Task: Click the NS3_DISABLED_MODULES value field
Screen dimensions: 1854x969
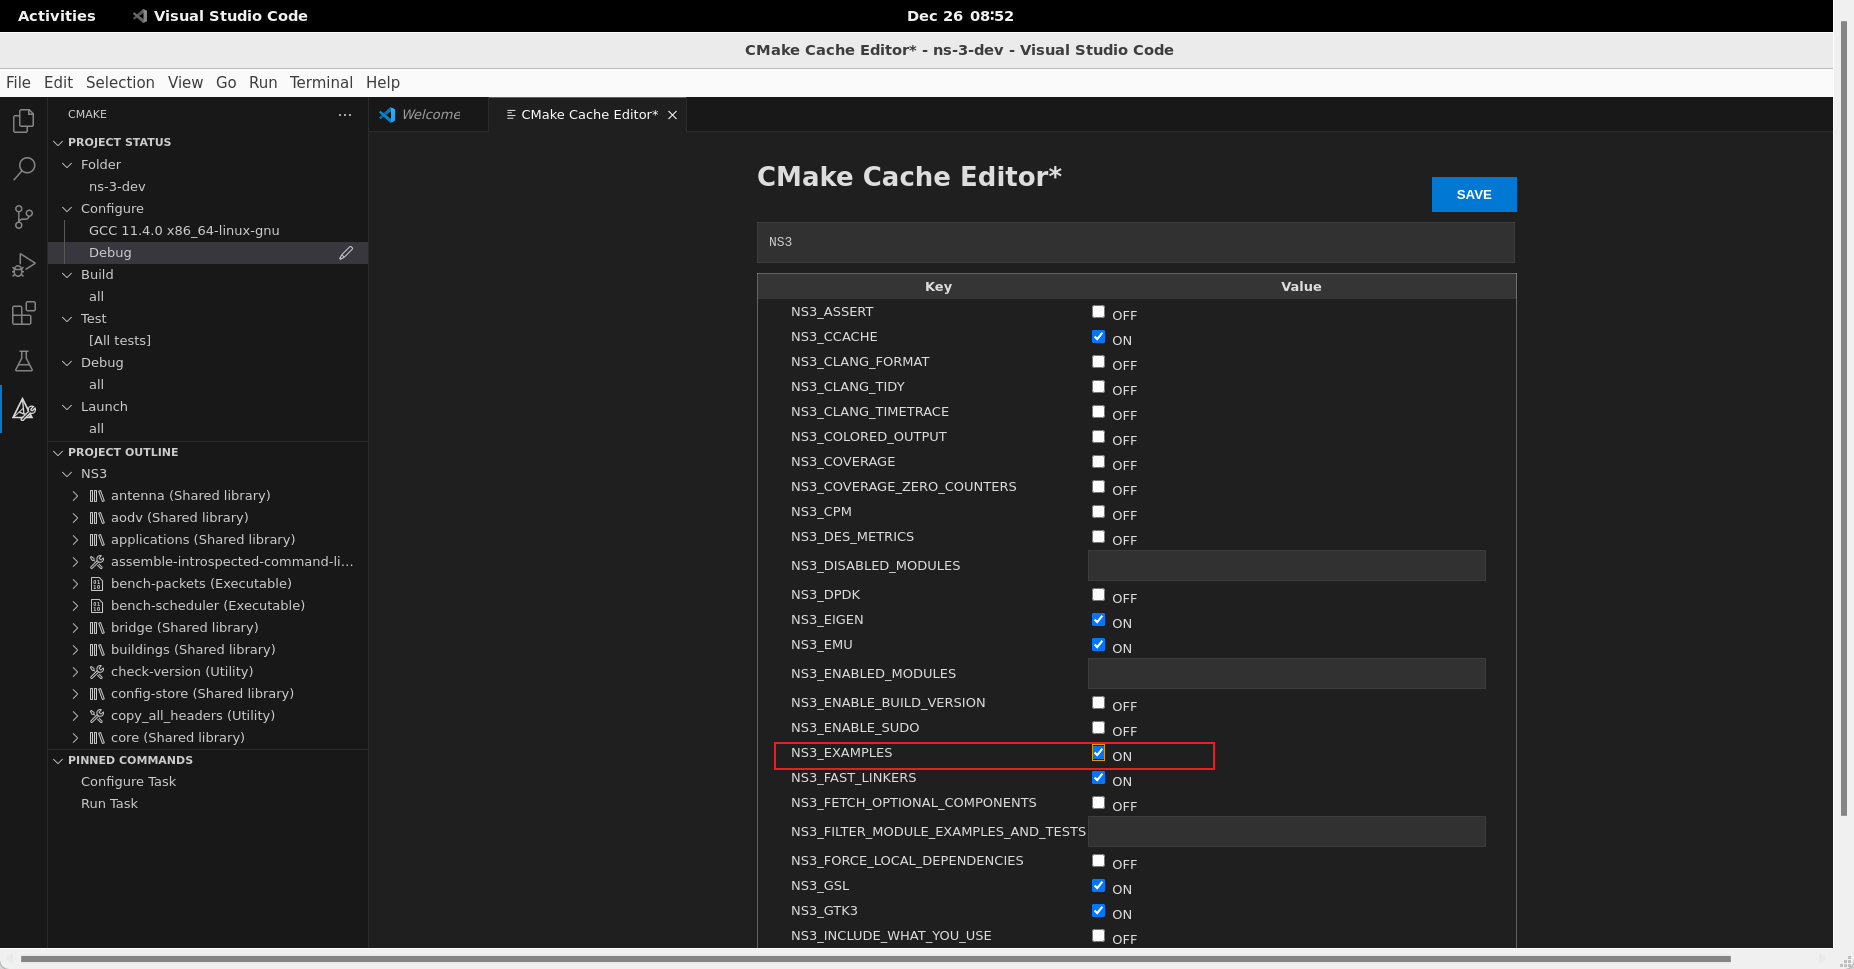Action: point(1286,566)
